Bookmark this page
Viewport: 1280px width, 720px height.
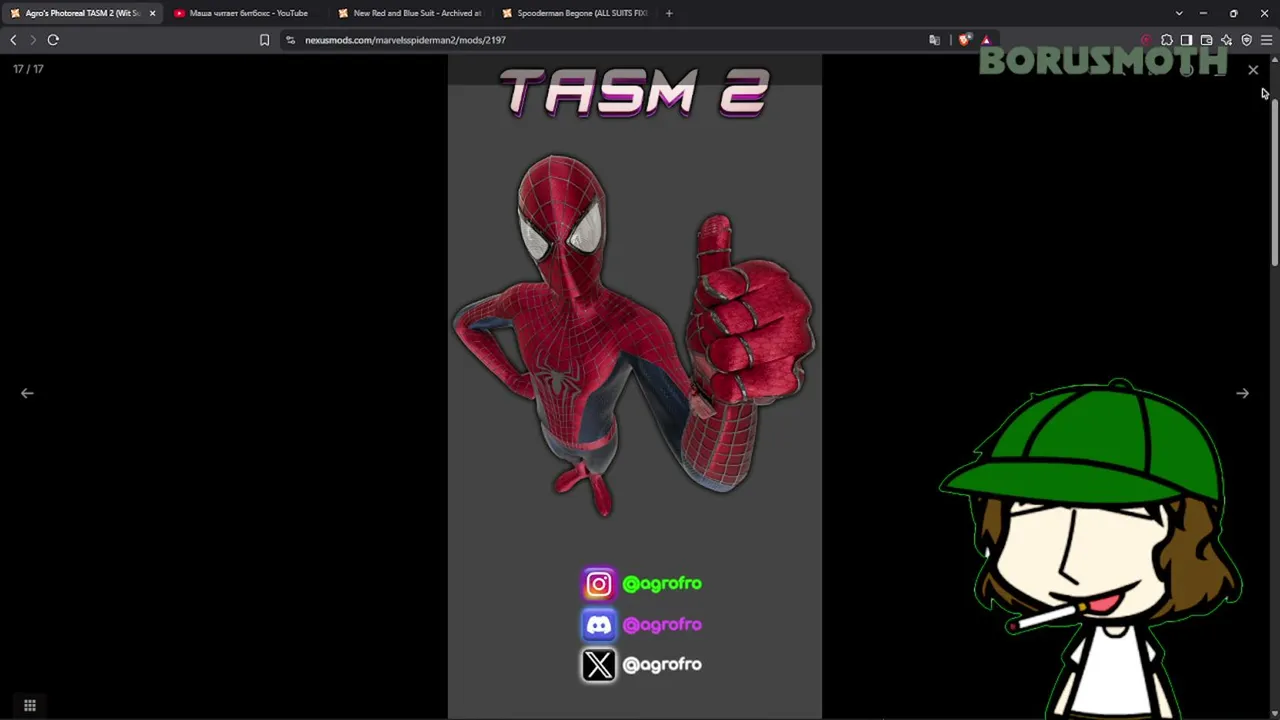click(x=264, y=40)
